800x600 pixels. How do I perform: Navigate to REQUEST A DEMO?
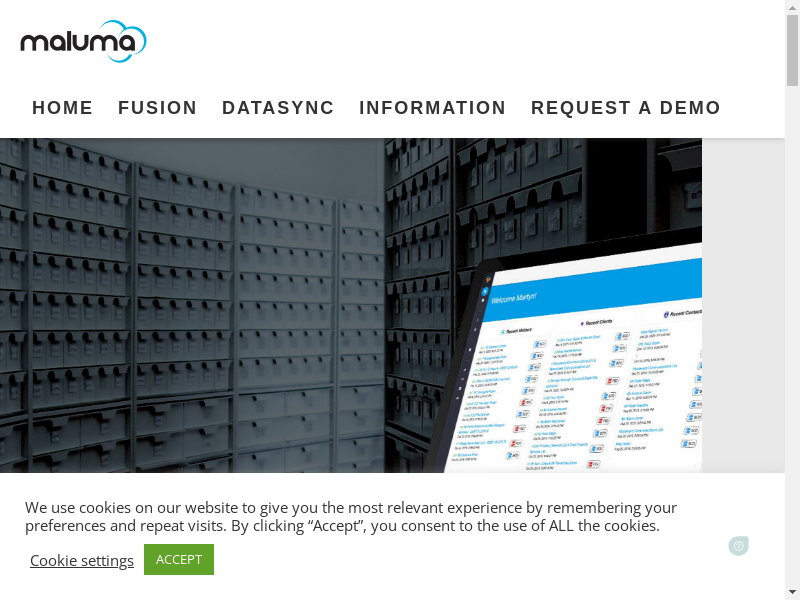coord(625,108)
